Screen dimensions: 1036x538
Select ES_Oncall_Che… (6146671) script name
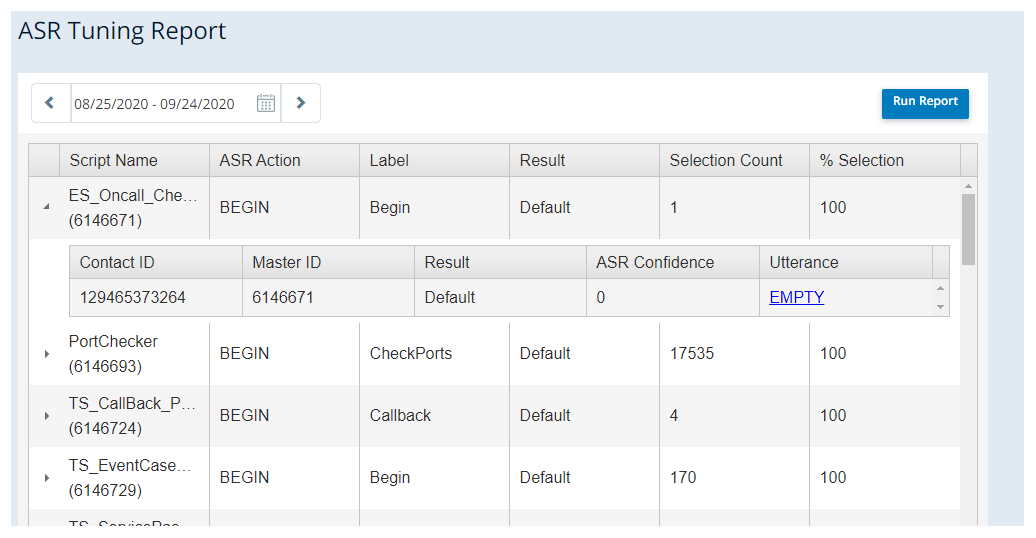tap(134, 208)
